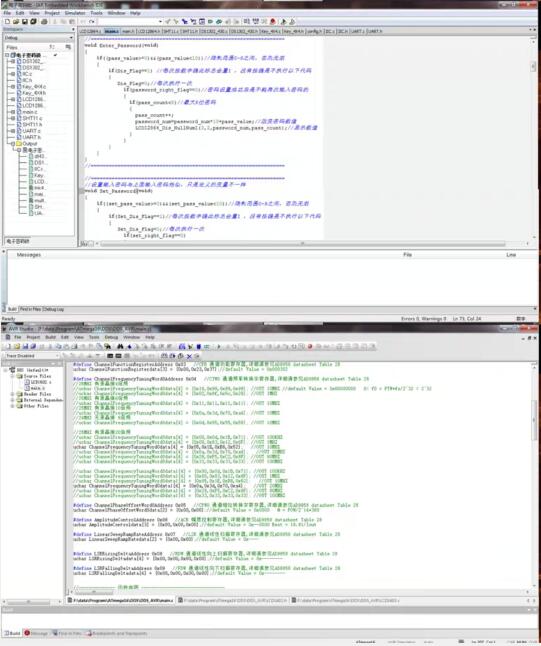Open Help menu in AVR Studio
Image resolution: width=541 pixels, height=646 pixels.
click(150, 337)
